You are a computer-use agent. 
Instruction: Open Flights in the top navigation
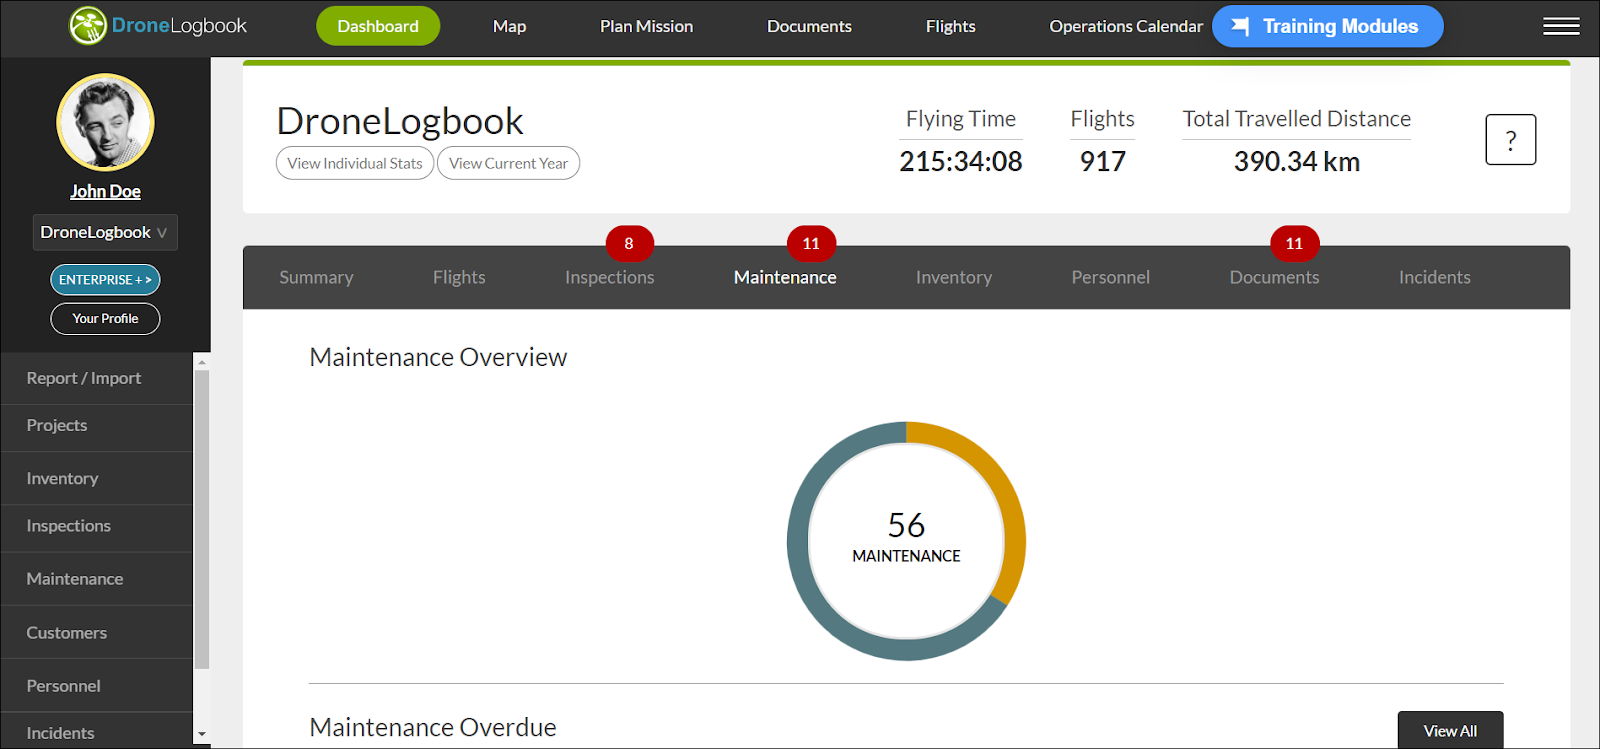(950, 26)
